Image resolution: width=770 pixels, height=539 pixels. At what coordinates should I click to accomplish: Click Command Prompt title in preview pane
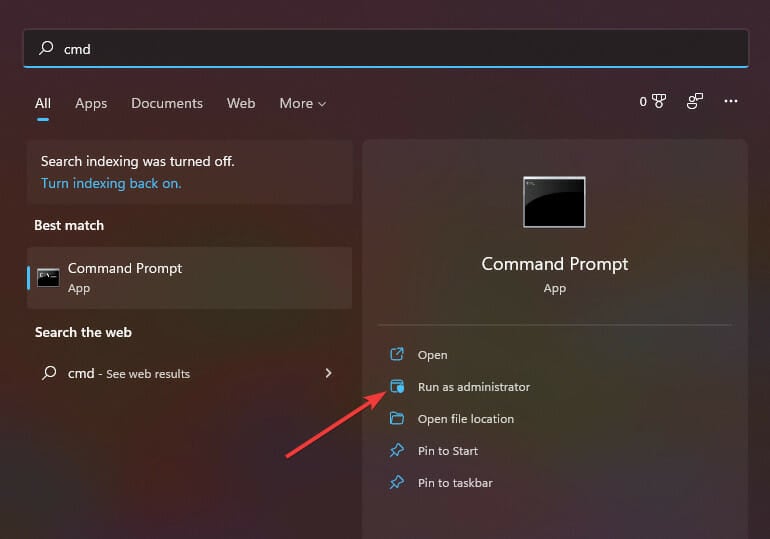coord(554,265)
